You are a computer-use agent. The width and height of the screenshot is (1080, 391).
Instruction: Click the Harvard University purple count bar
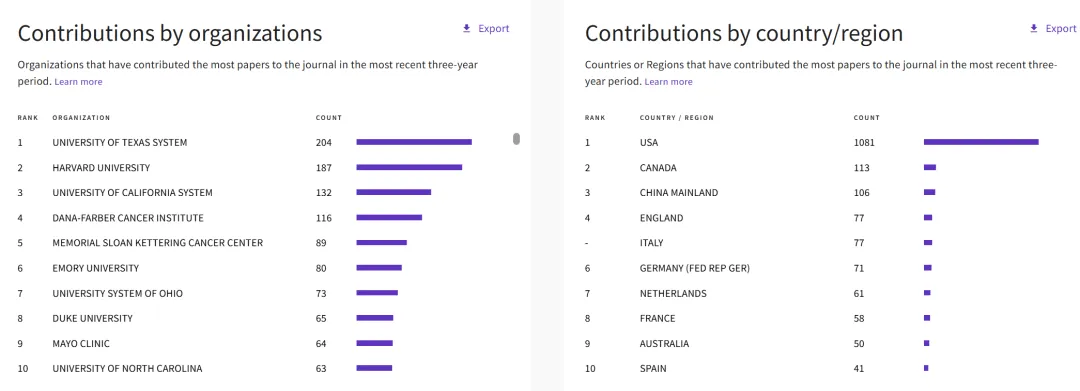click(x=409, y=167)
